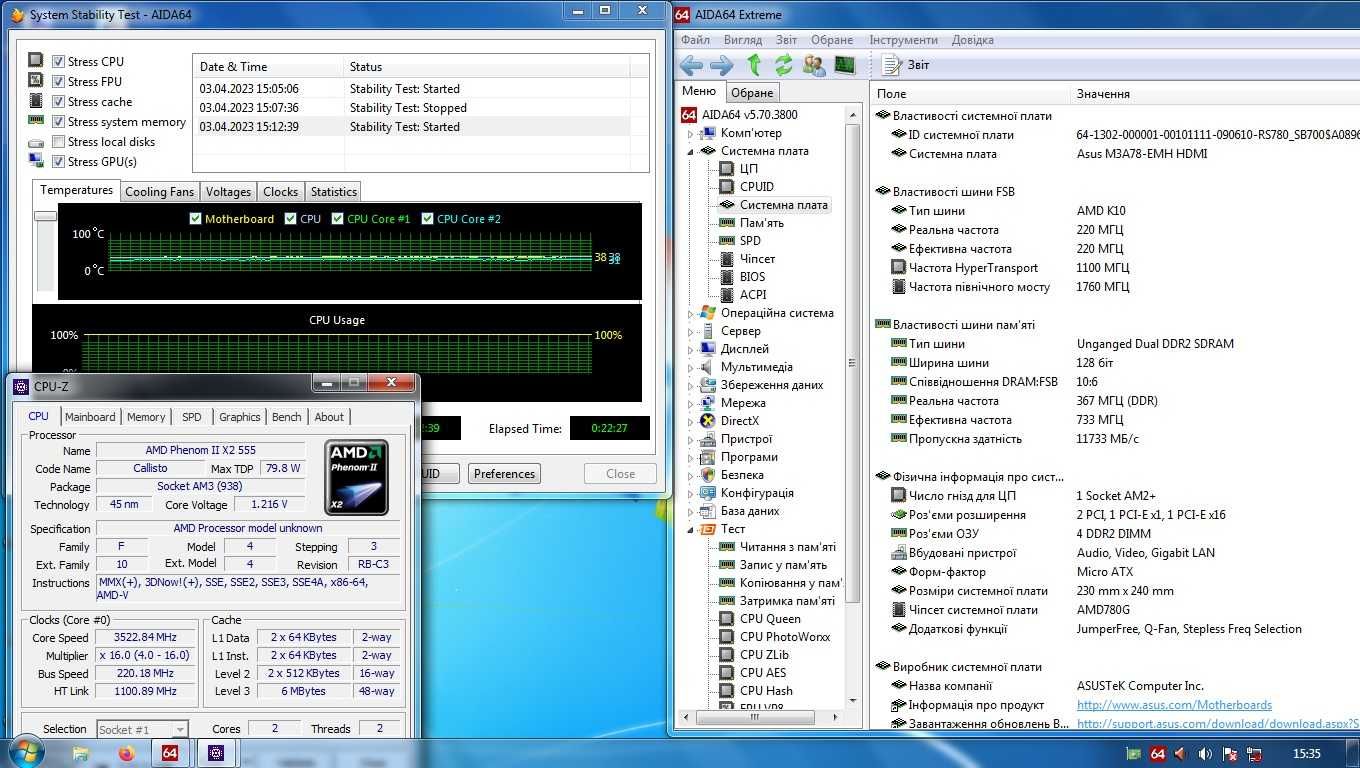Screen dimensions: 1360x768
Task: Refresh the AIDA64 page with green arrows icon
Action: (x=784, y=65)
